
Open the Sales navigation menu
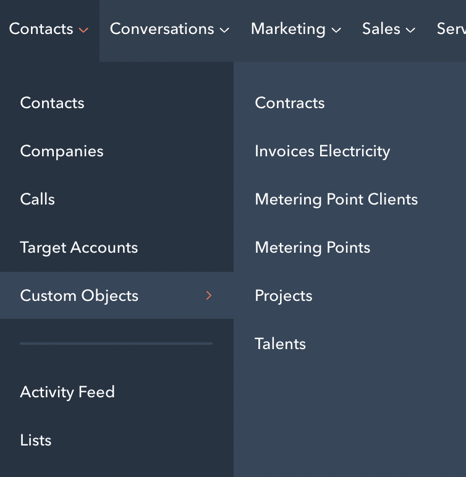(x=389, y=29)
